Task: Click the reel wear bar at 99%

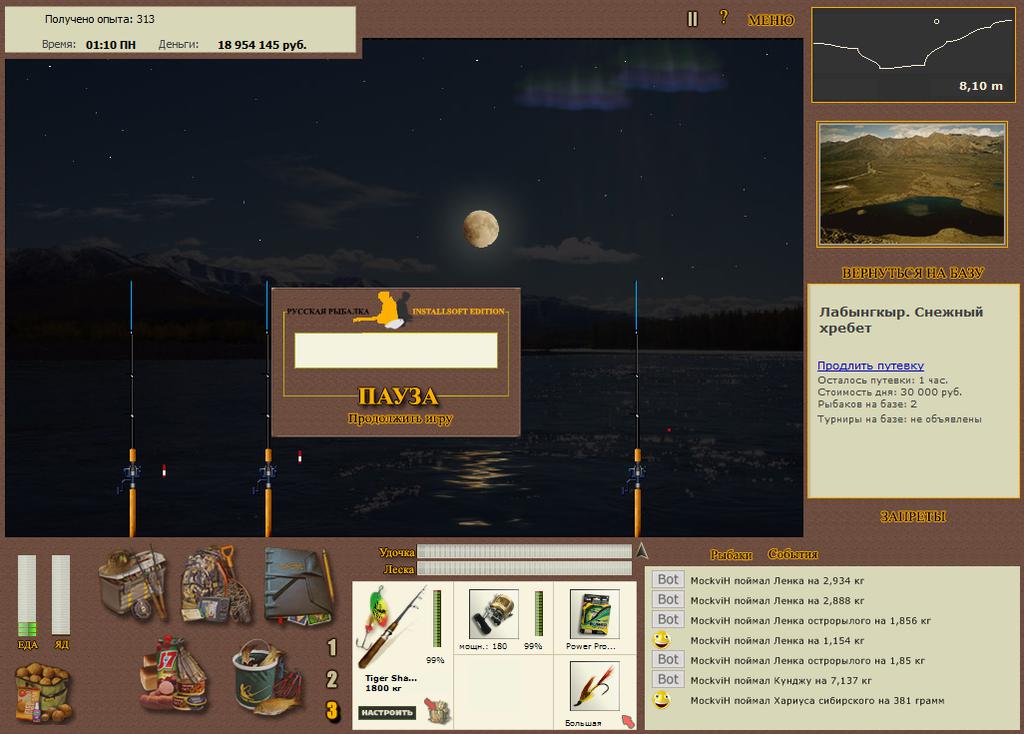Action: (539, 613)
